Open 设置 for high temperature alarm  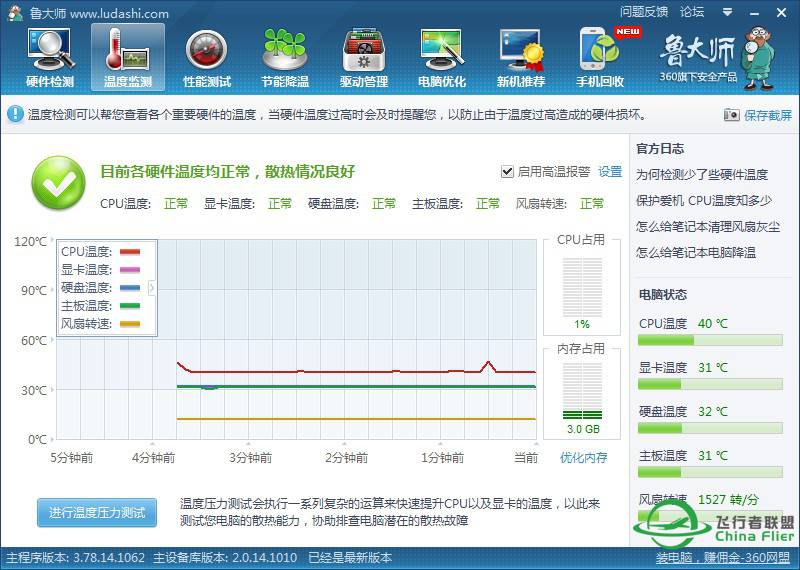pos(610,171)
